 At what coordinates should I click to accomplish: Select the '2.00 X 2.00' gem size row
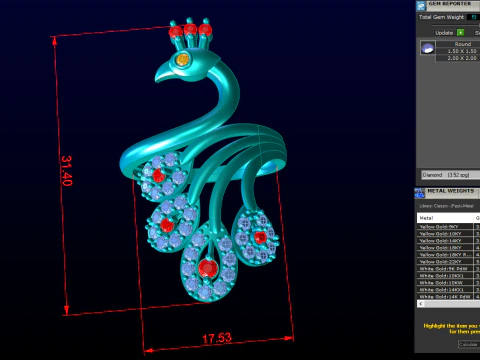458,58
